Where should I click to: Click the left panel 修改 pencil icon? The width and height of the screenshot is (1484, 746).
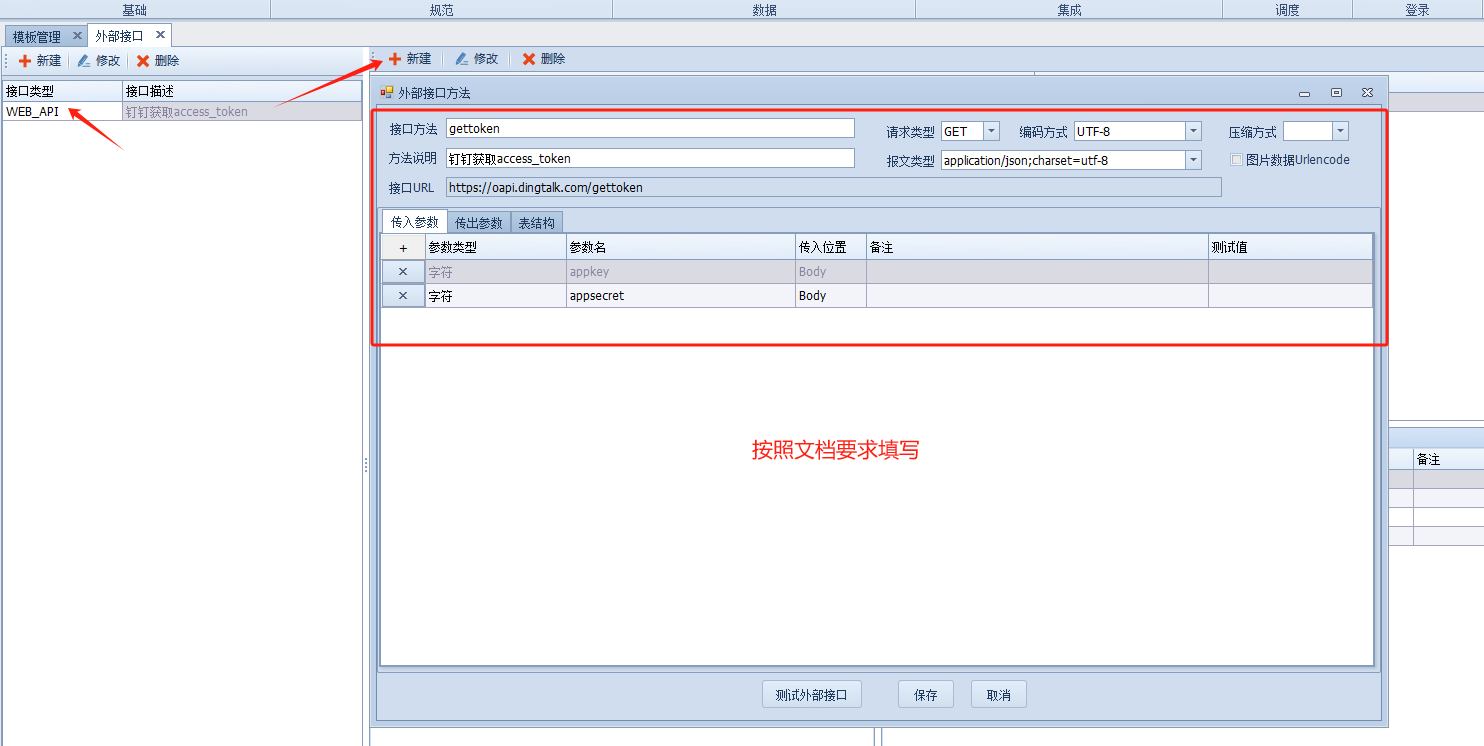(84, 61)
